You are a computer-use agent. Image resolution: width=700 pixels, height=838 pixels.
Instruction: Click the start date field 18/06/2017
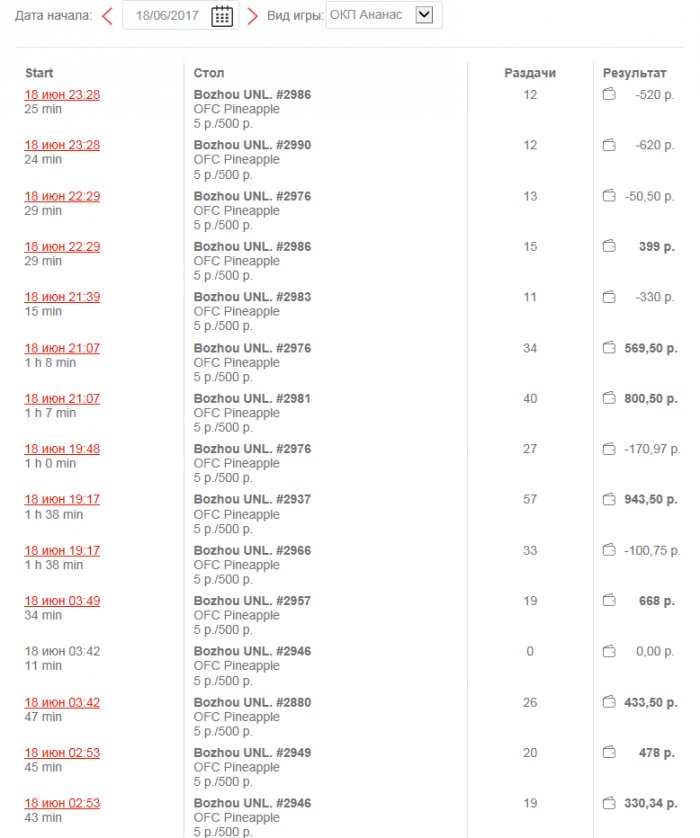166,15
